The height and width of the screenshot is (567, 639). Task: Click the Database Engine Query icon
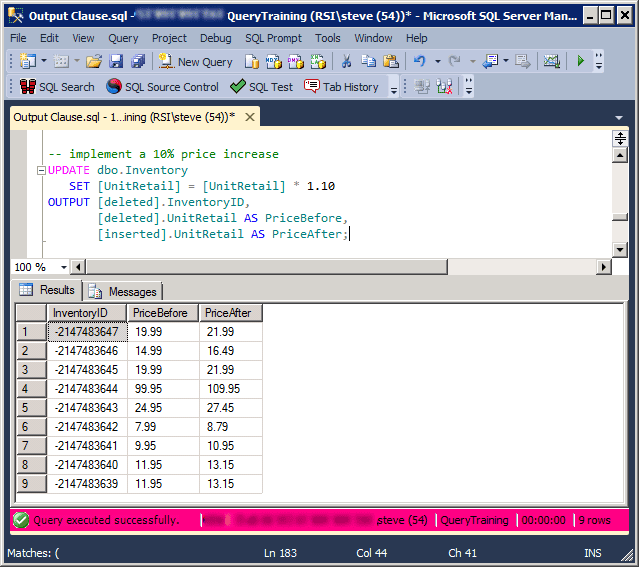pos(252,62)
